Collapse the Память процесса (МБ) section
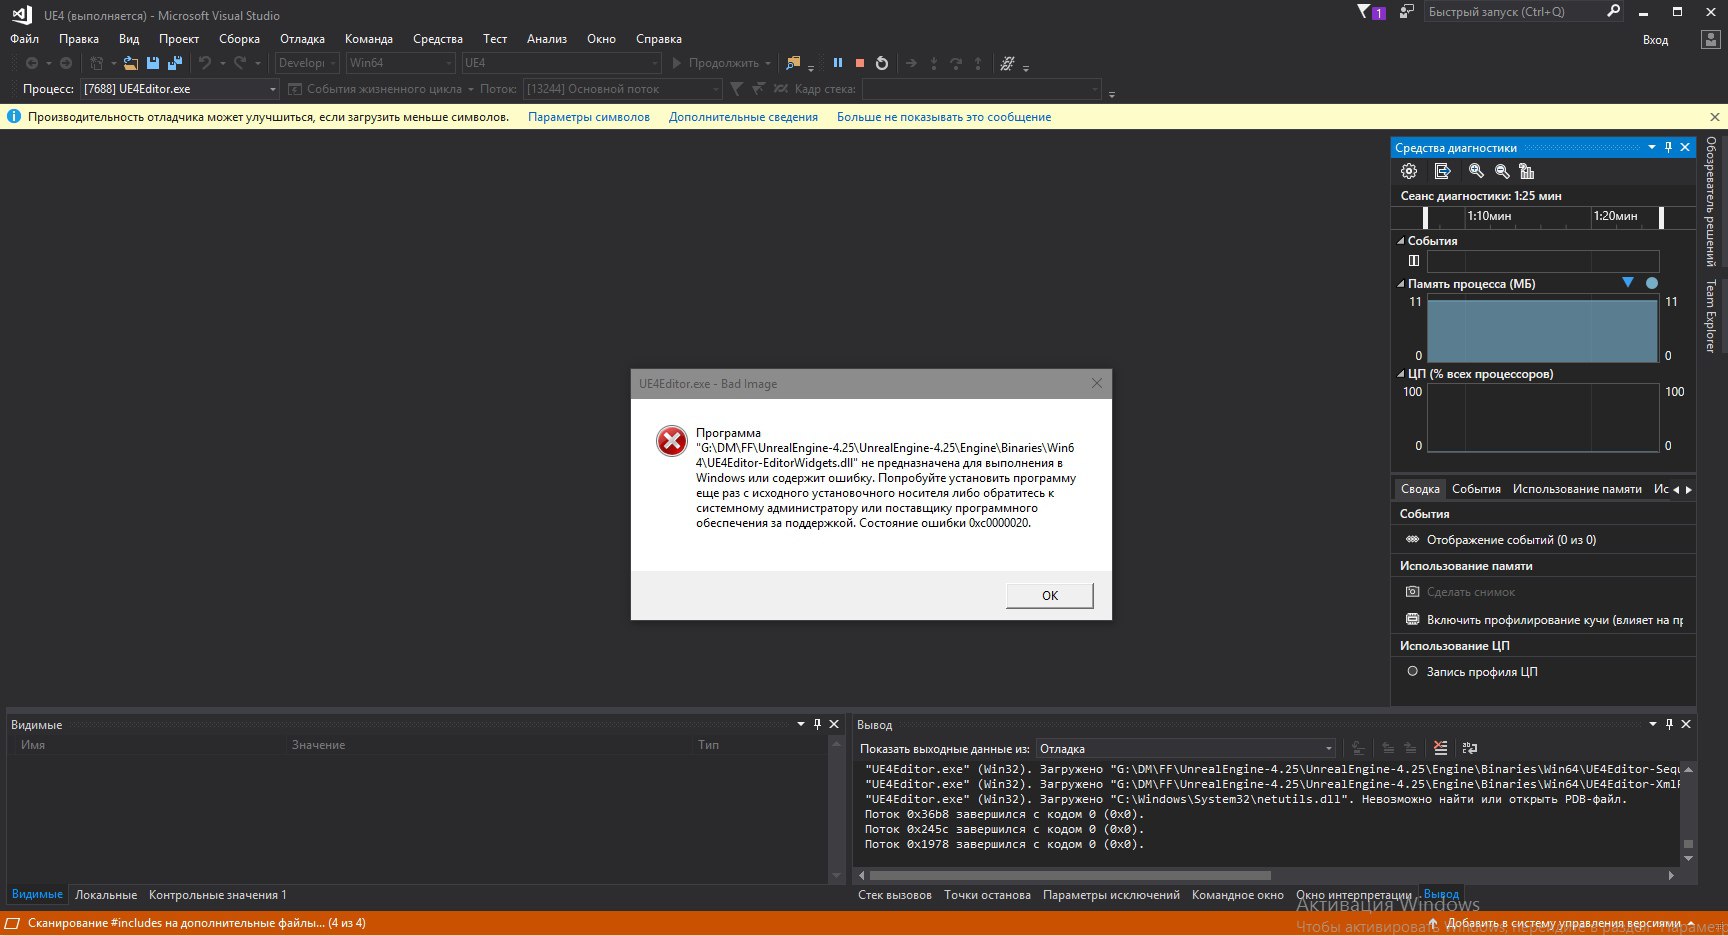Screen dimensions: 1728x936 pos(1401,284)
